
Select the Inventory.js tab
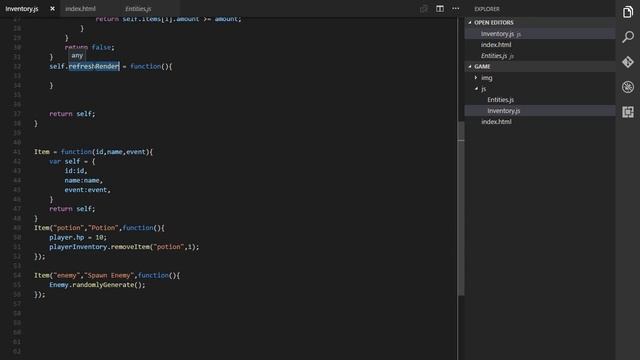22,9
